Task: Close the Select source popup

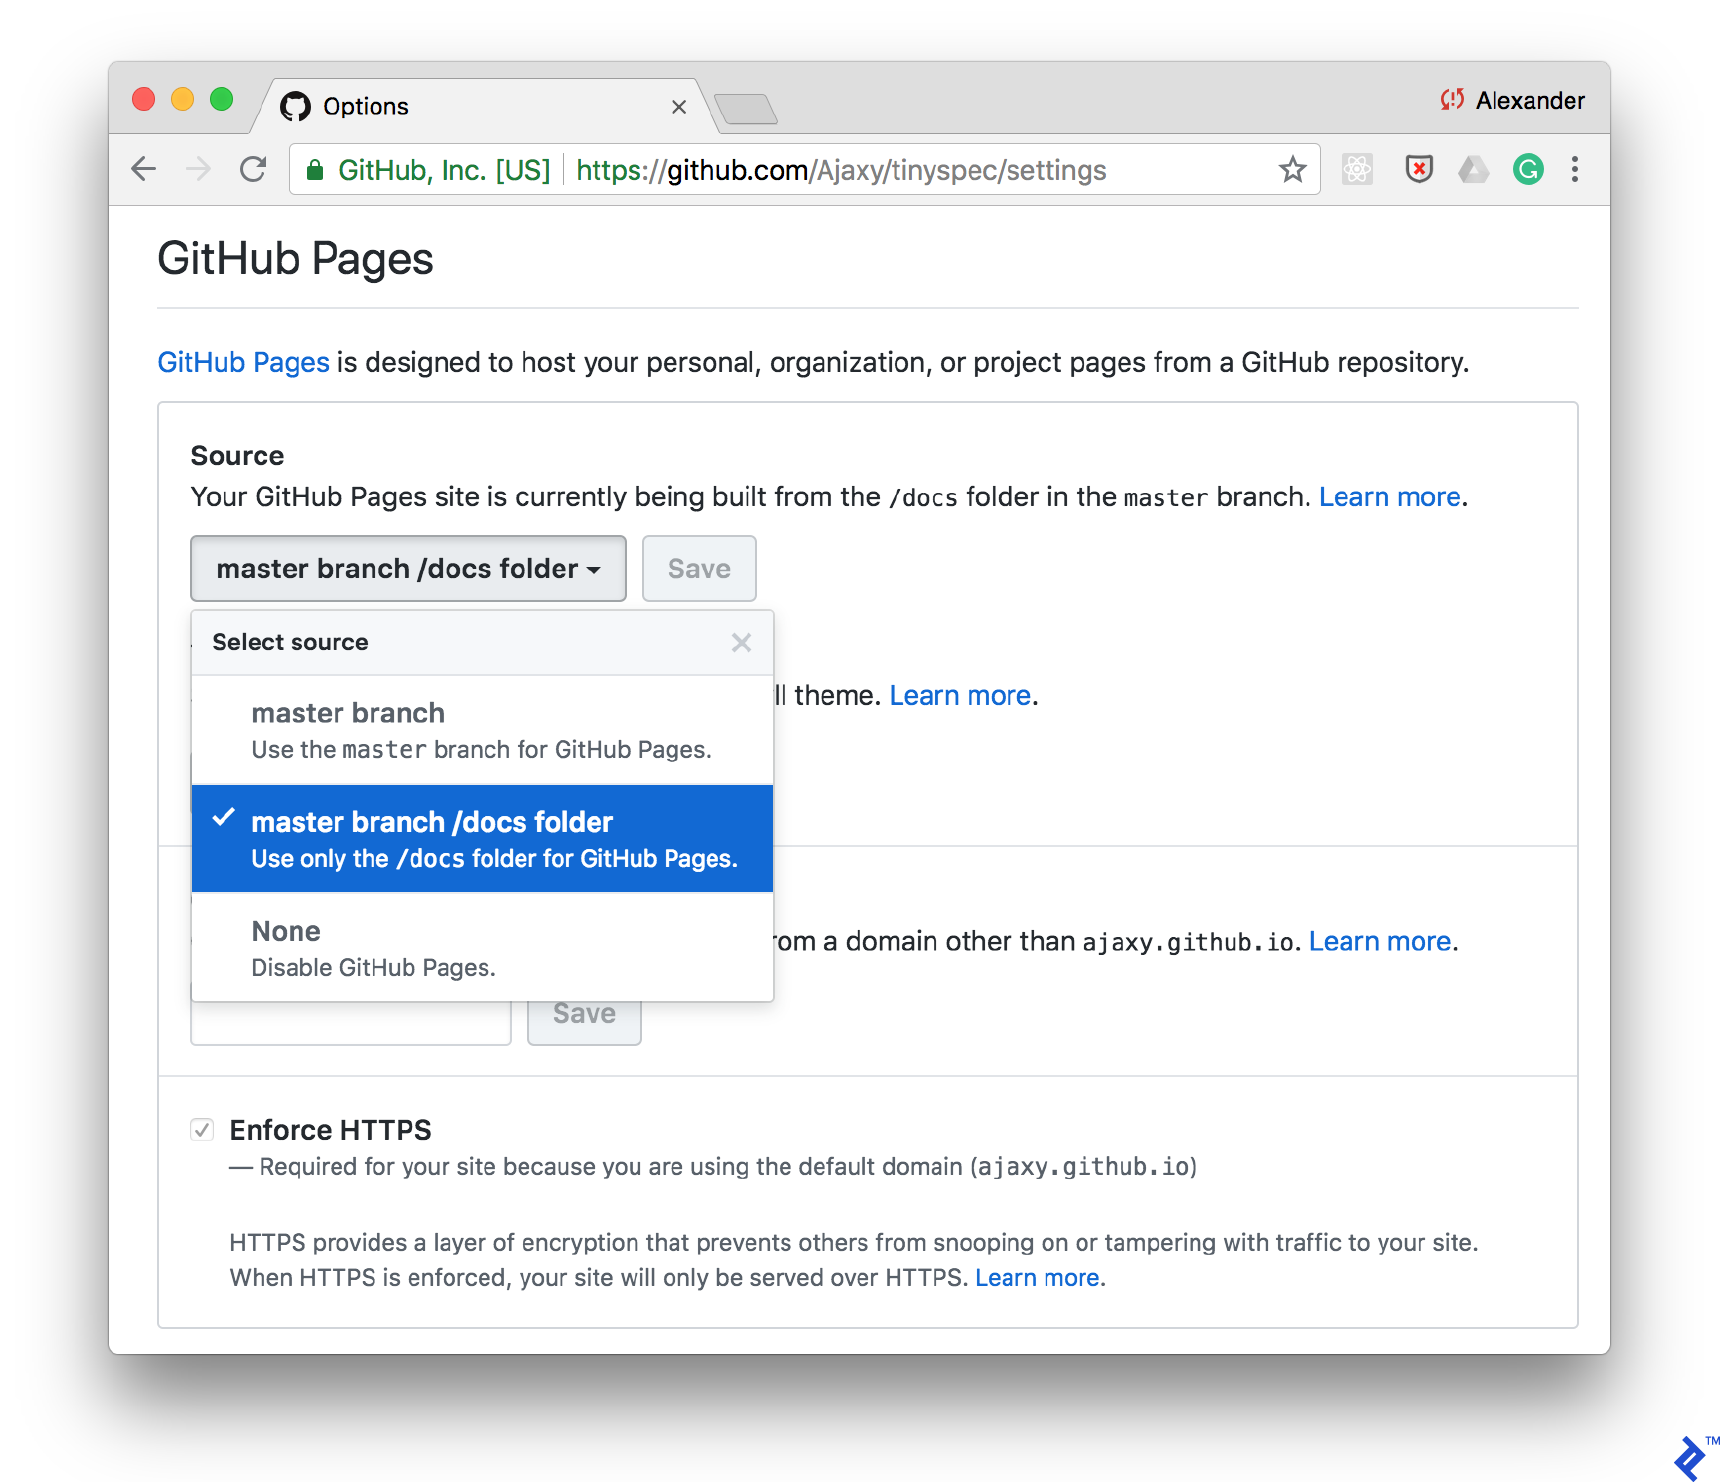Action: coord(741,642)
